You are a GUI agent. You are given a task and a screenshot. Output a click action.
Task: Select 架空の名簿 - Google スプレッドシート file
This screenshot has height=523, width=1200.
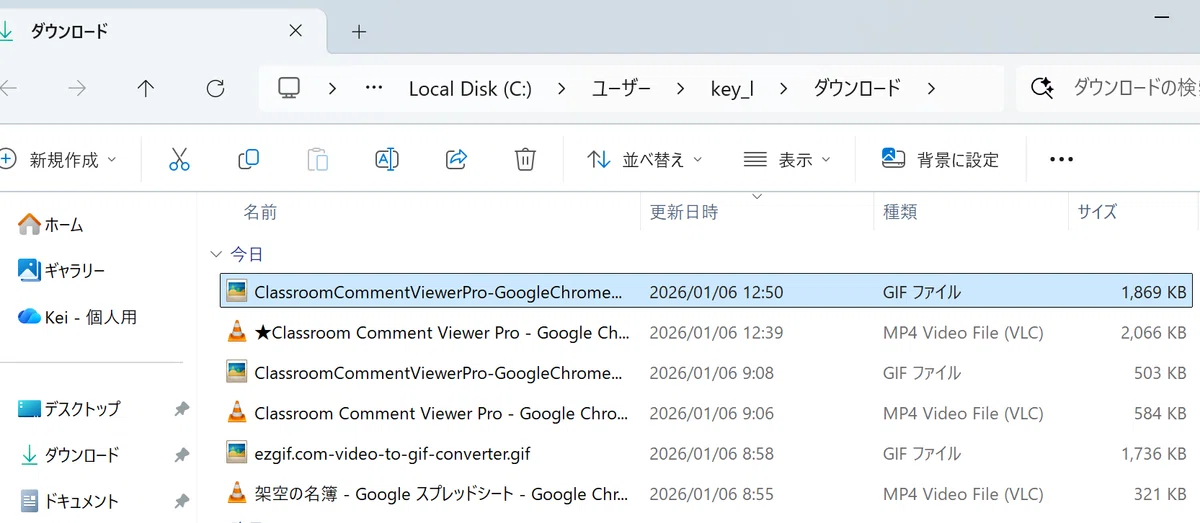[442, 493]
